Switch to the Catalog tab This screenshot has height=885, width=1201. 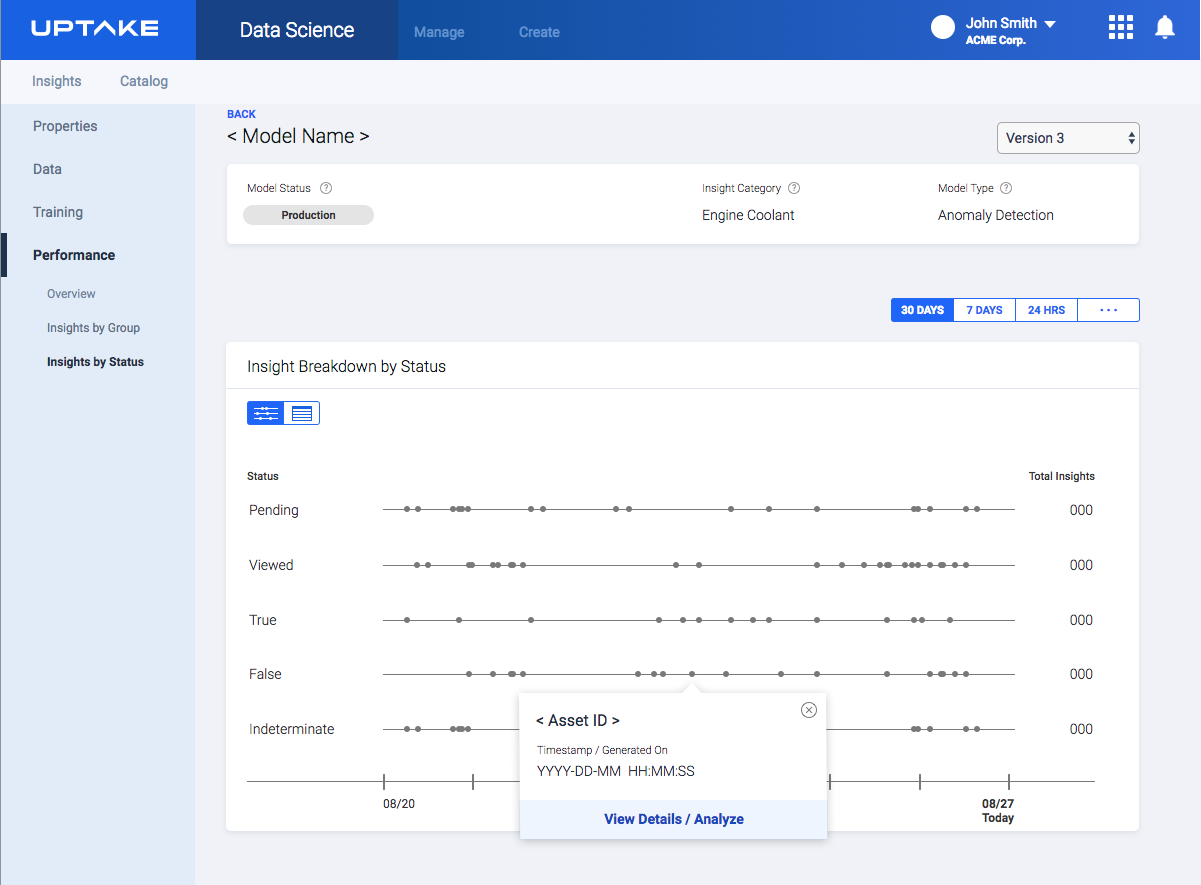click(144, 81)
